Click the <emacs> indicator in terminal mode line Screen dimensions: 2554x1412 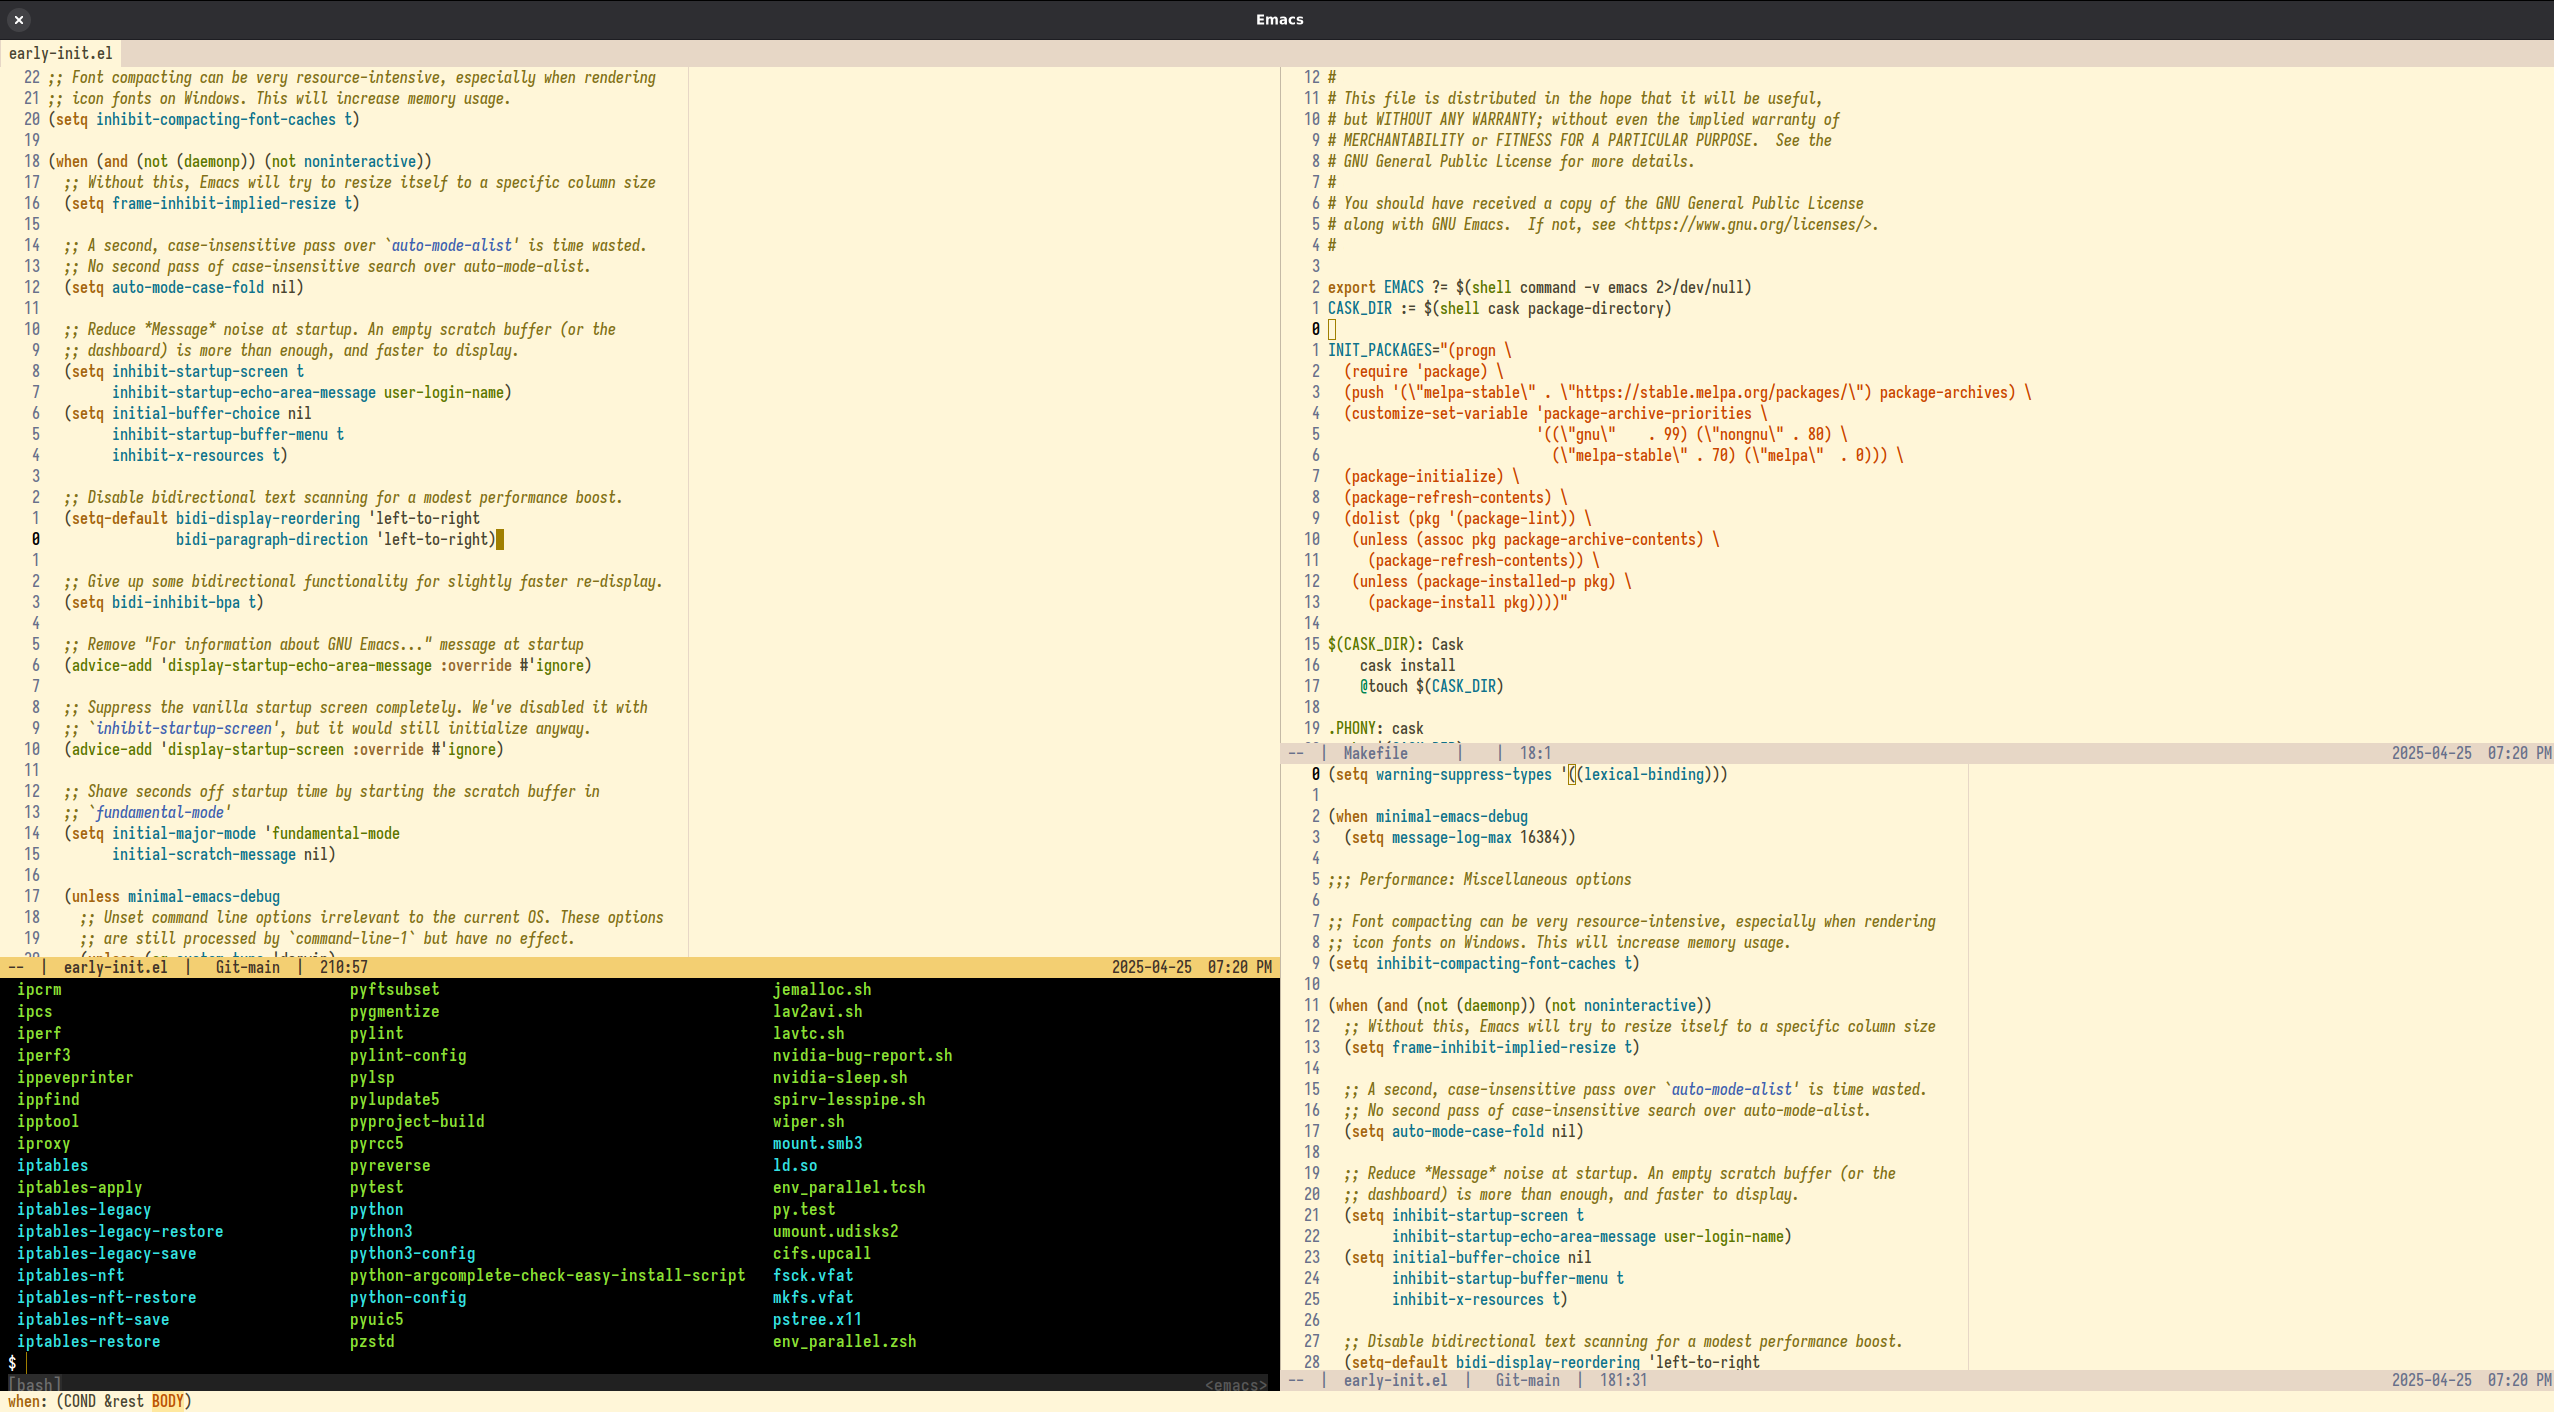[x=1236, y=1385]
